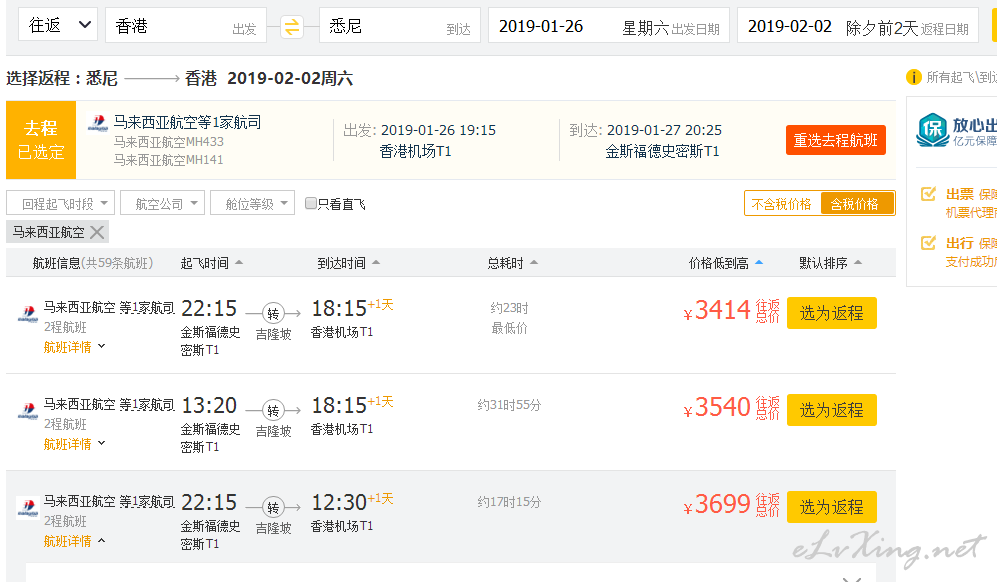The image size is (997, 582).
Task: Change departure date 2019-01-26
Action: (609, 26)
